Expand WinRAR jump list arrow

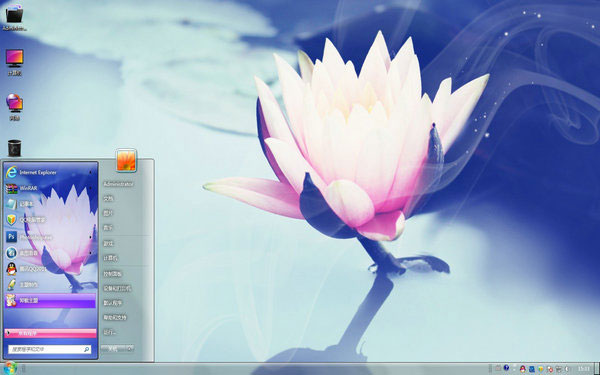(x=91, y=188)
